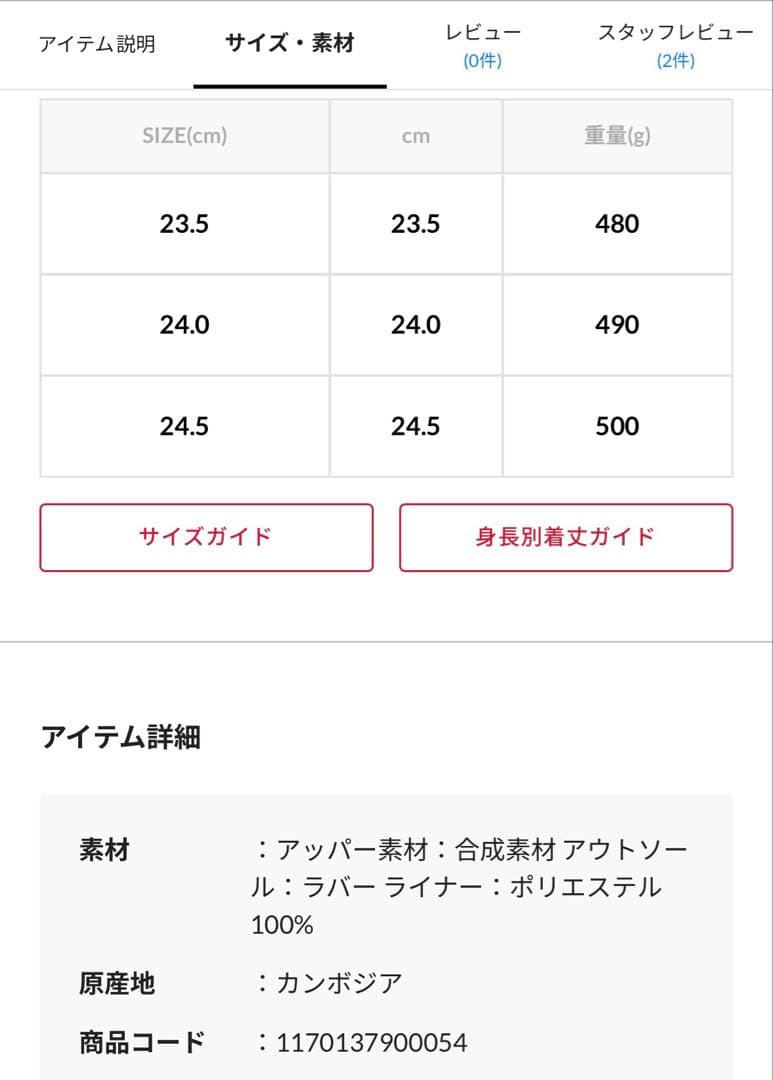Viewport: 773px width, 1080px height.
Task: Select the 23.5 size cell
Action: pyautogui.click(x=185, y=224)
